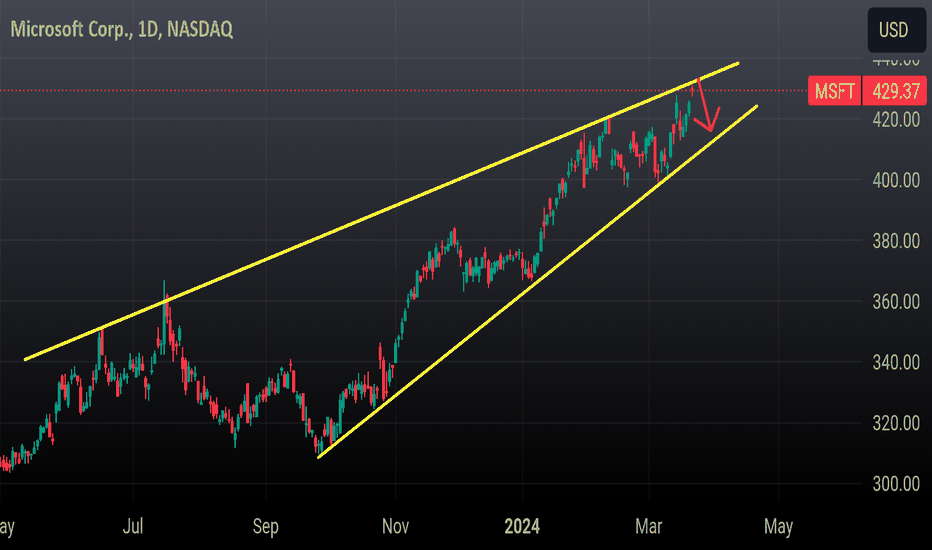Click the MSFT symbol price label

(835, 92)
